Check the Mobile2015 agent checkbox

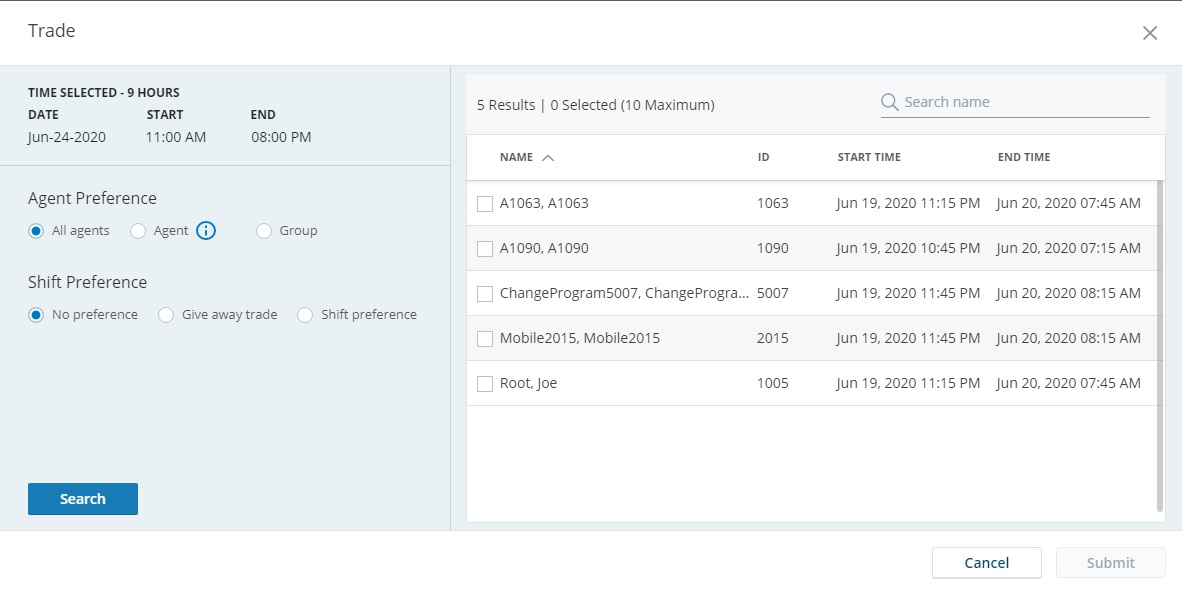pyautogui.click(x=485, y=339)
